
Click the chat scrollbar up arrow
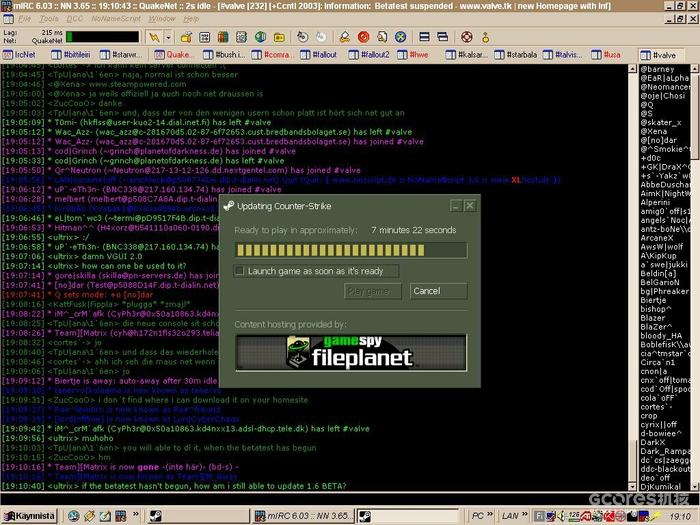(x=632, y=69)
